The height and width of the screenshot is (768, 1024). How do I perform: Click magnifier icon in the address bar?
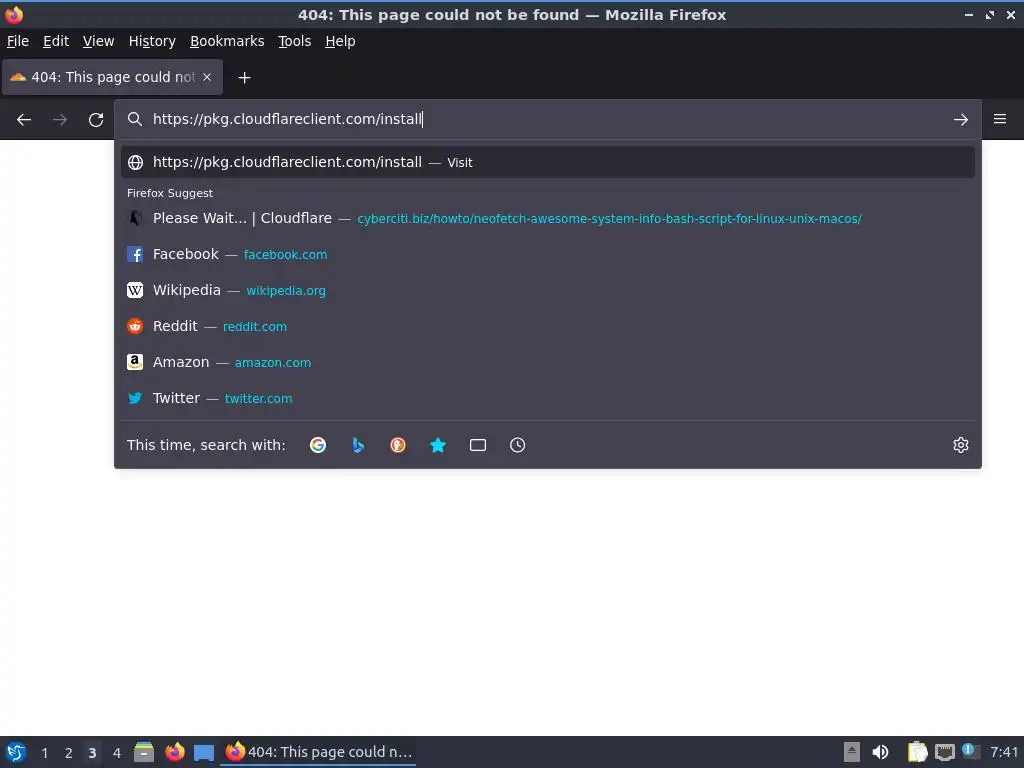tap(135, 119)
